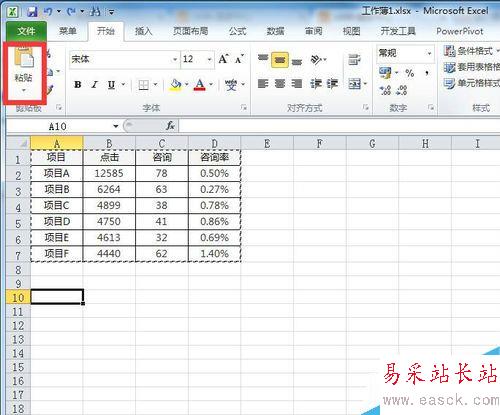Screen dimensions: 500x415
Task: Increase font size with grow font icon
Action: [x=223, y=59]
